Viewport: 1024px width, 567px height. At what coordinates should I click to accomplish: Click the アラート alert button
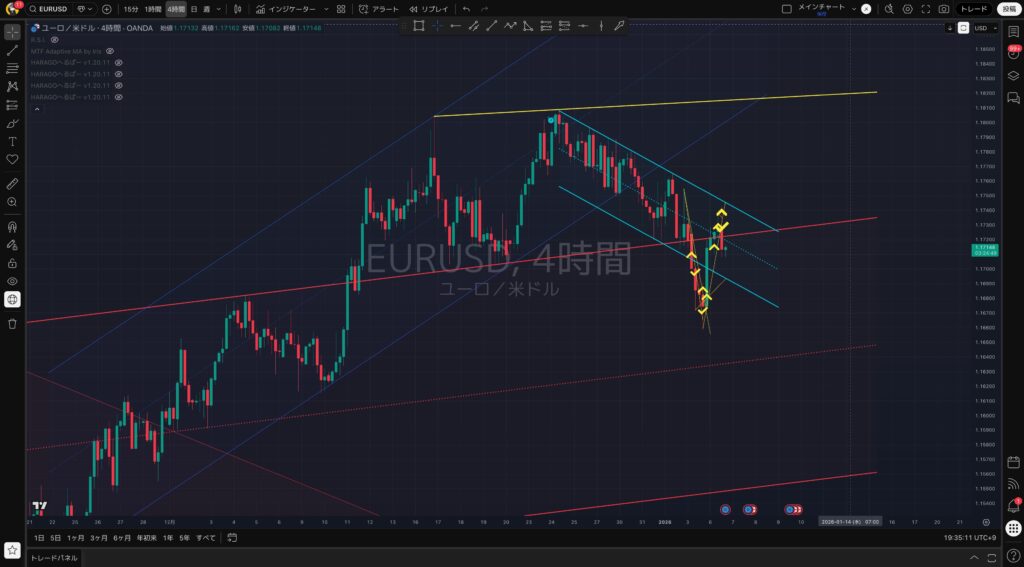click(x=379, y=9)
